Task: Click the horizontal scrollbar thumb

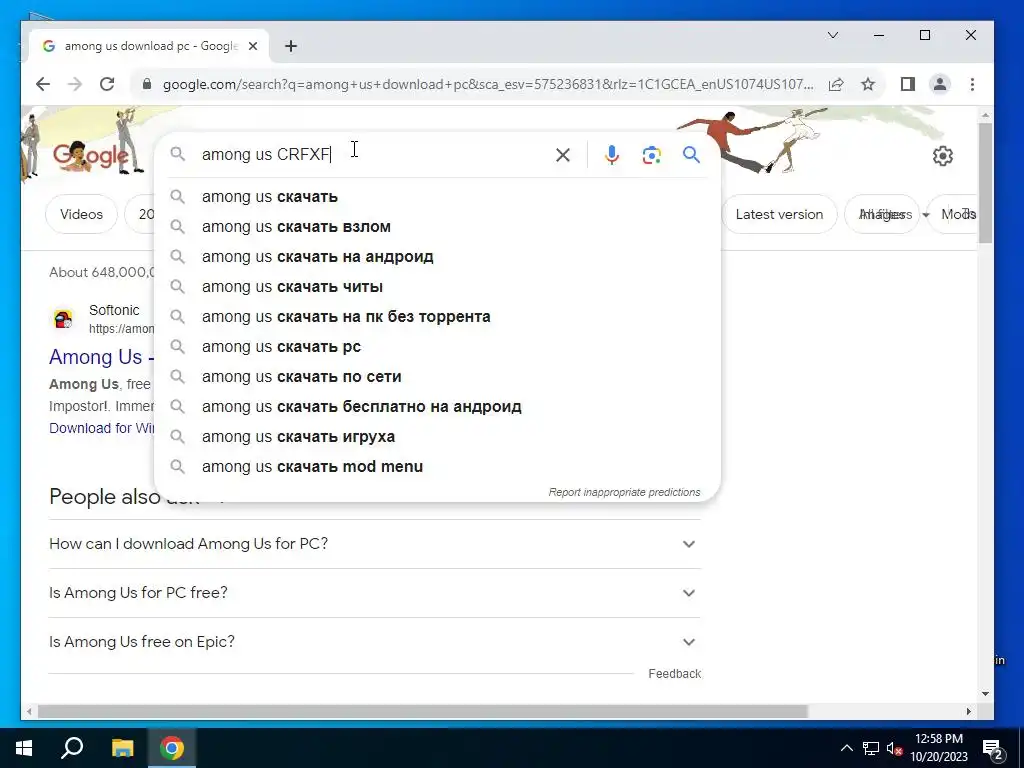Action: coord(423,711)
